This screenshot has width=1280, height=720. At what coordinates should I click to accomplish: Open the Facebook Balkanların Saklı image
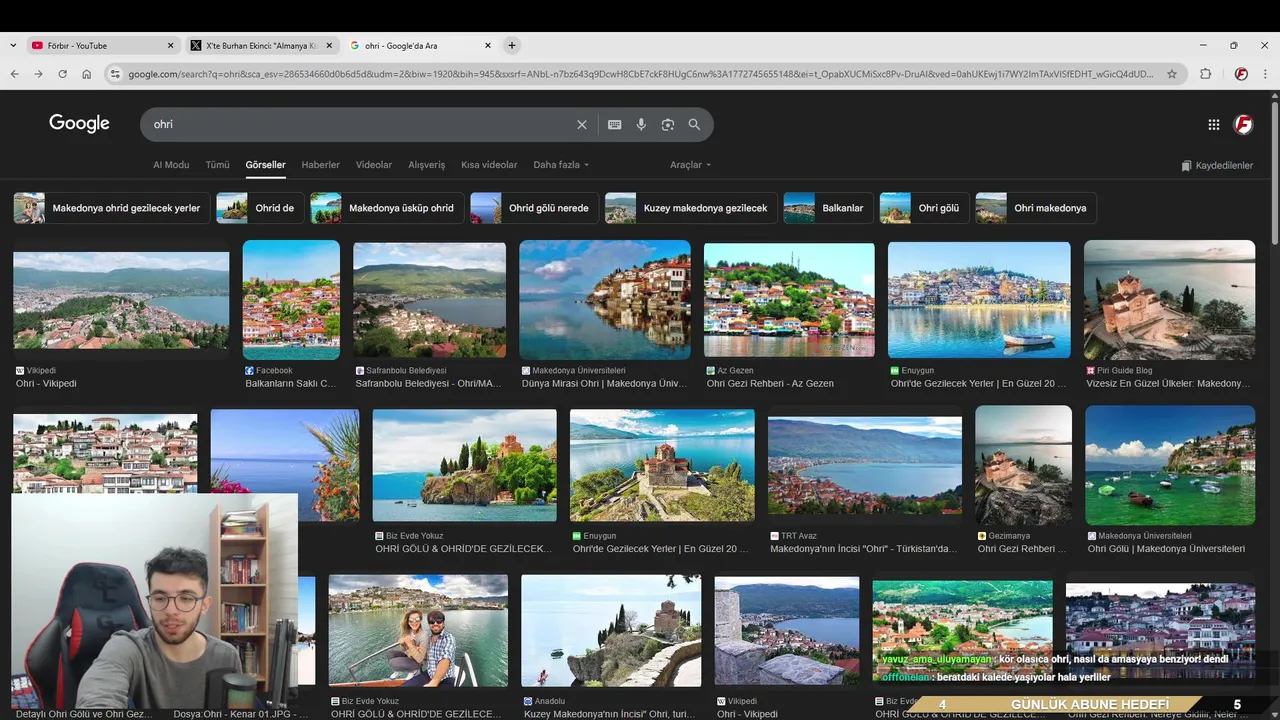(x=291, y=300)
